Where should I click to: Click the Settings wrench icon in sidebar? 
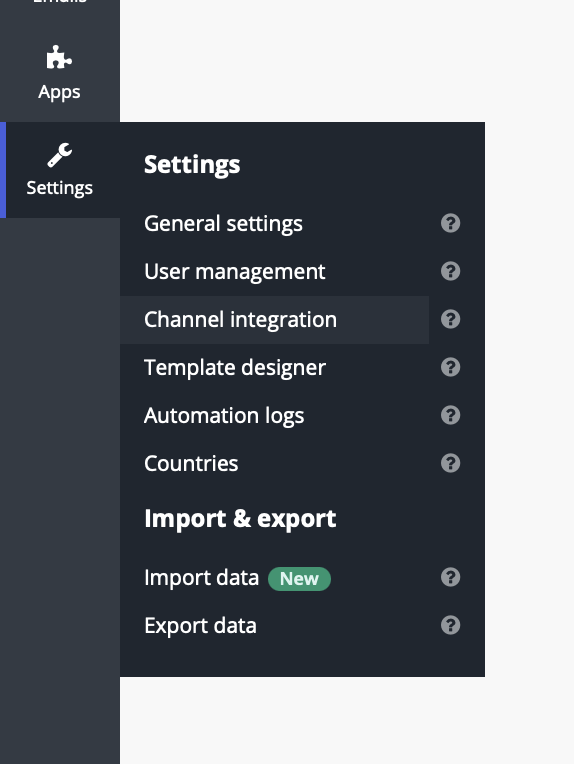[x=59, y=155]
